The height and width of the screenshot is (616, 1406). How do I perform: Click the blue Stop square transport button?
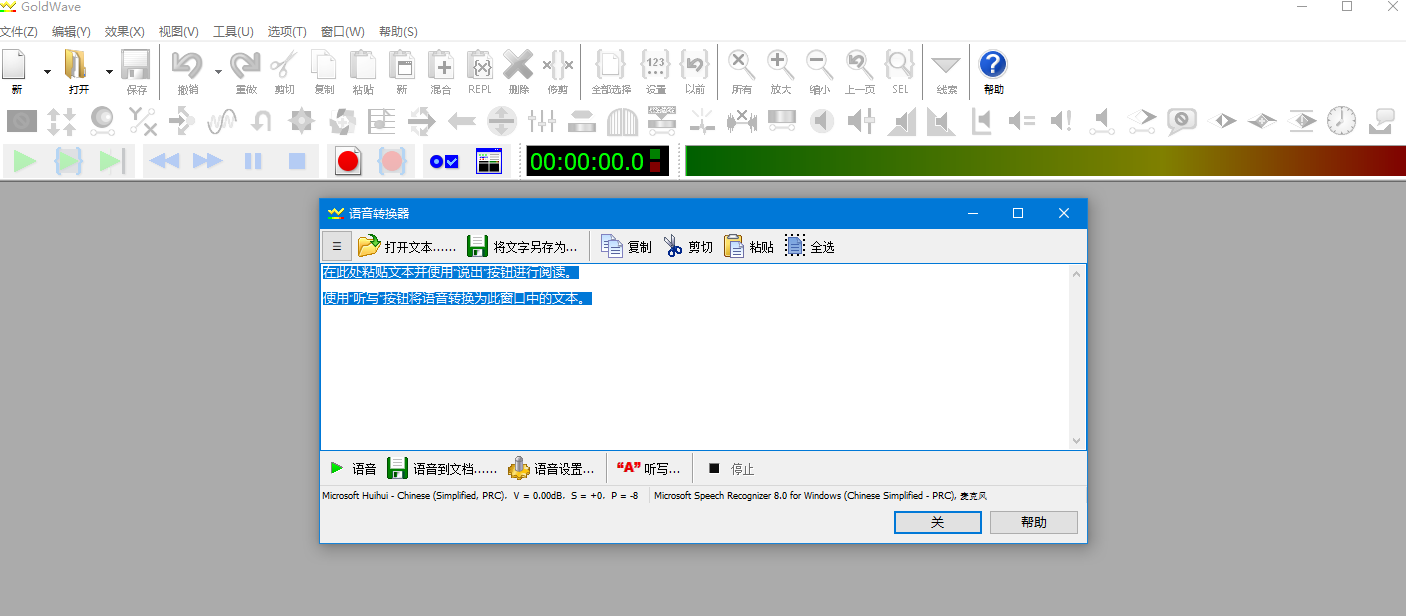coord(297,161)
